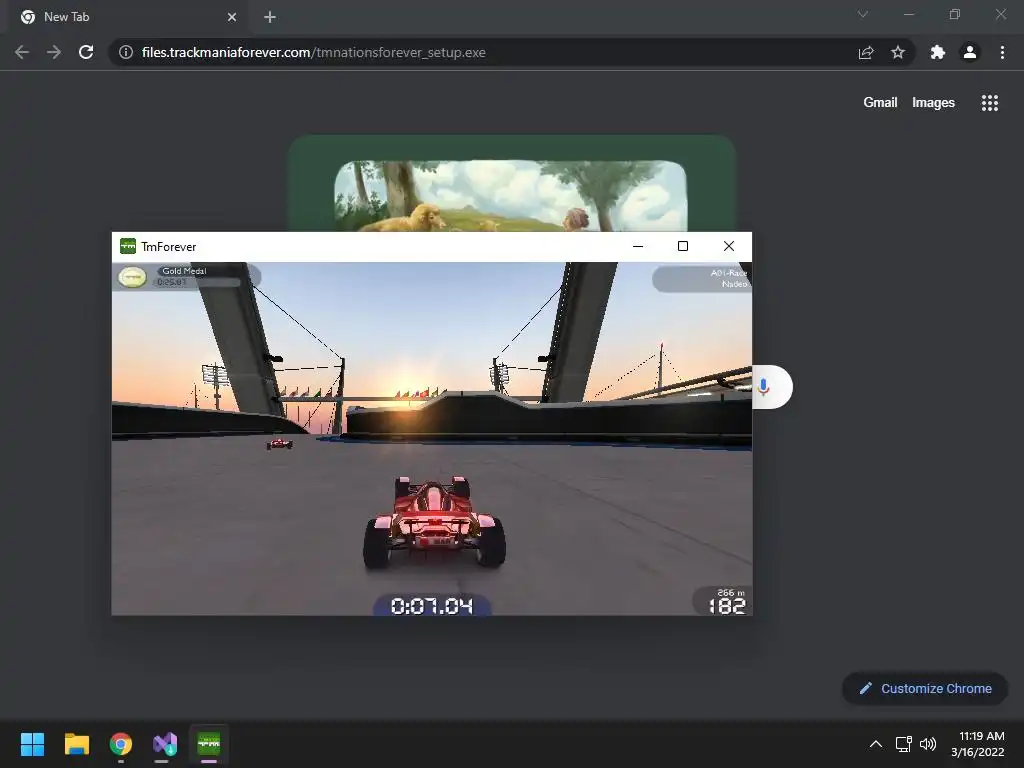
Task: View site information icon in address bar
Action: pyautogui.click(x=126, y=52)
